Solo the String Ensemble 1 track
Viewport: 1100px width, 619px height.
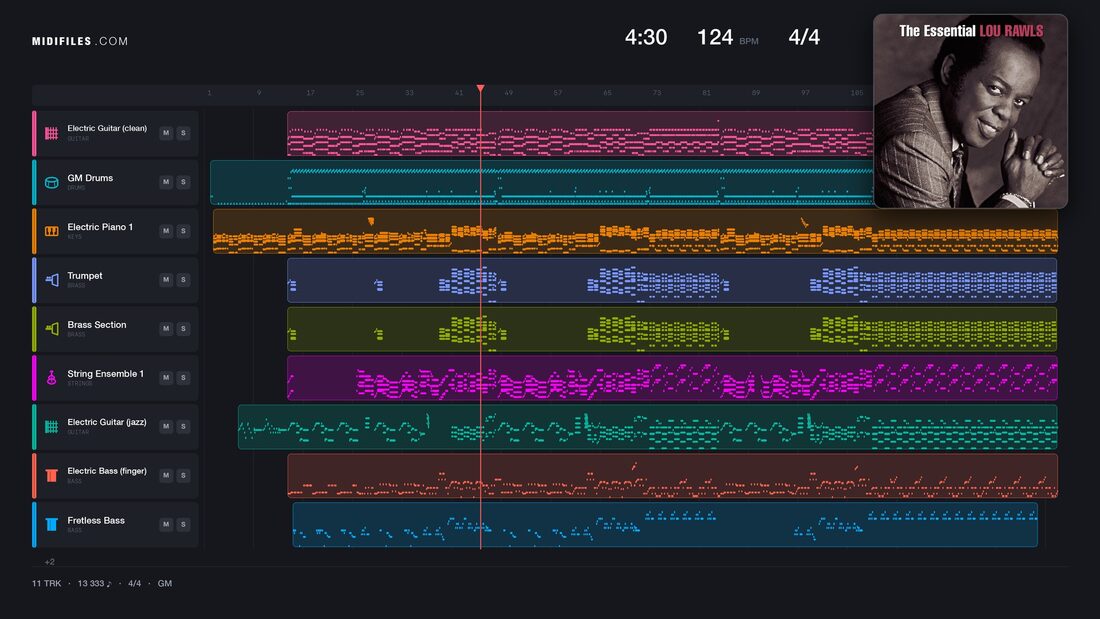click(183, 378)
